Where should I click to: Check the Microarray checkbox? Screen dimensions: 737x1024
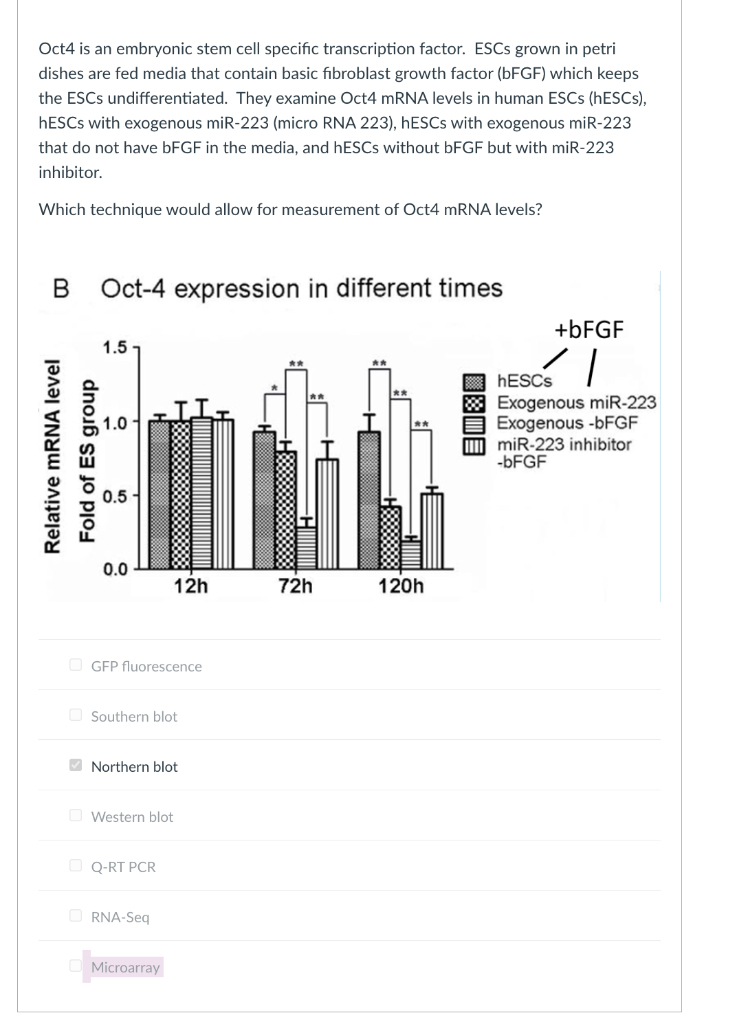(x=76, y=966)
